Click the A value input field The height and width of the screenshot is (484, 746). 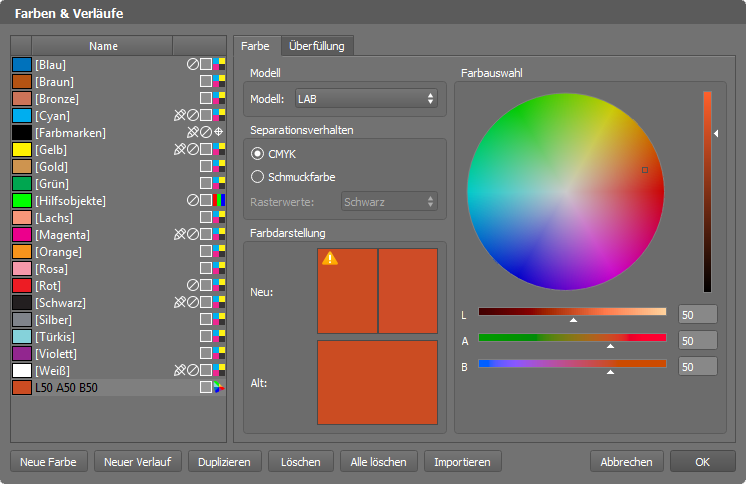click(x=697, y=341)
